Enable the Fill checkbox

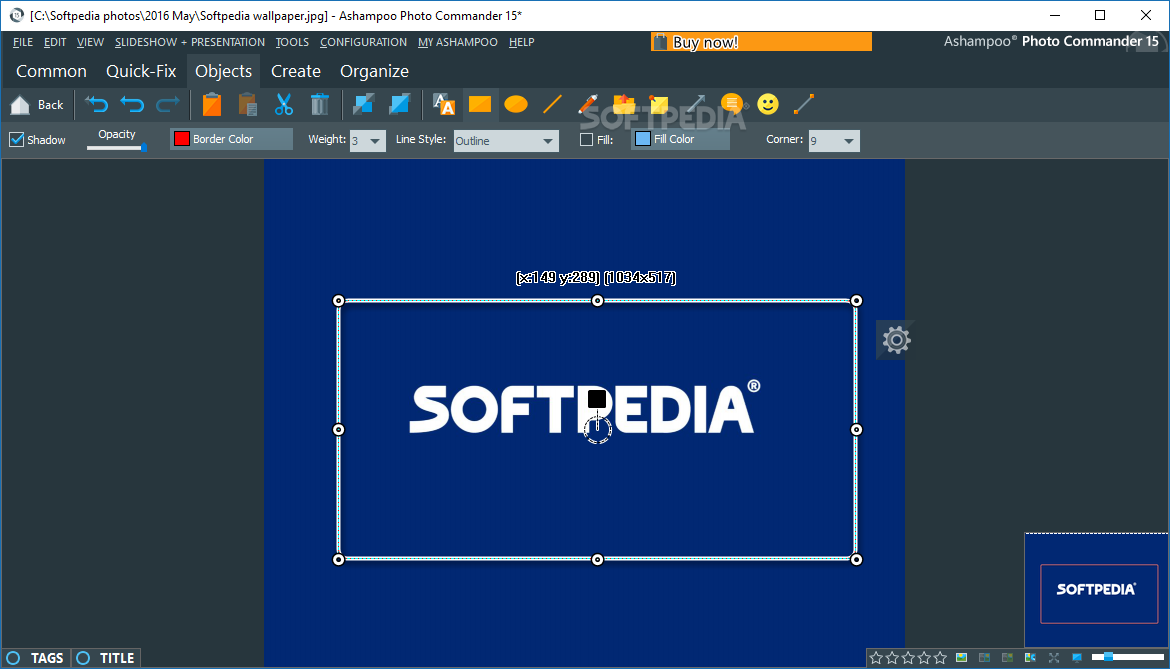pyautogui.click(x=586, y=139)
